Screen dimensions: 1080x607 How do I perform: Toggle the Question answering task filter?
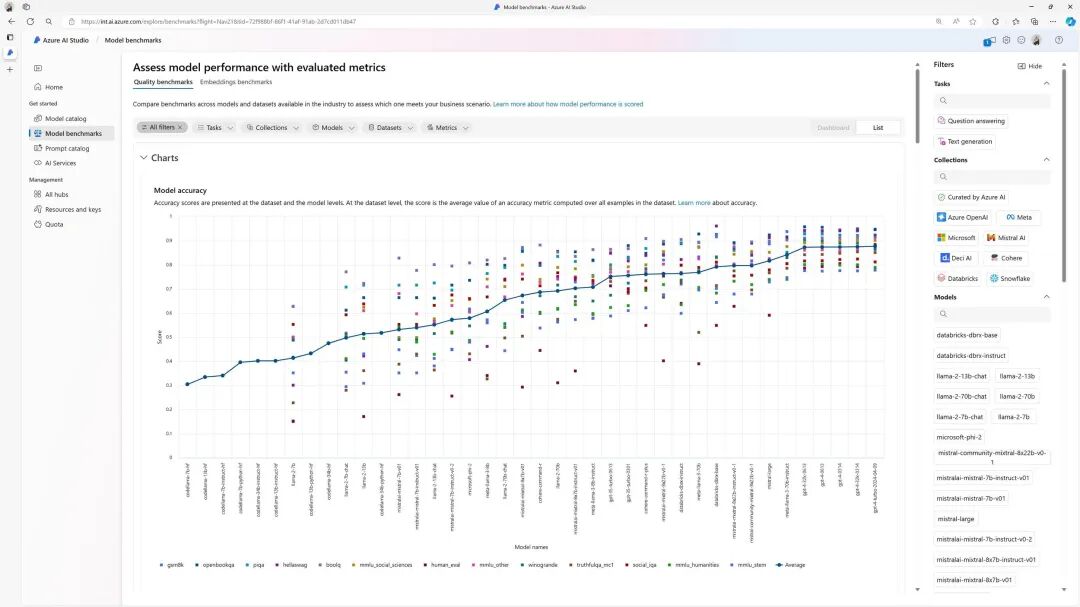971,121
